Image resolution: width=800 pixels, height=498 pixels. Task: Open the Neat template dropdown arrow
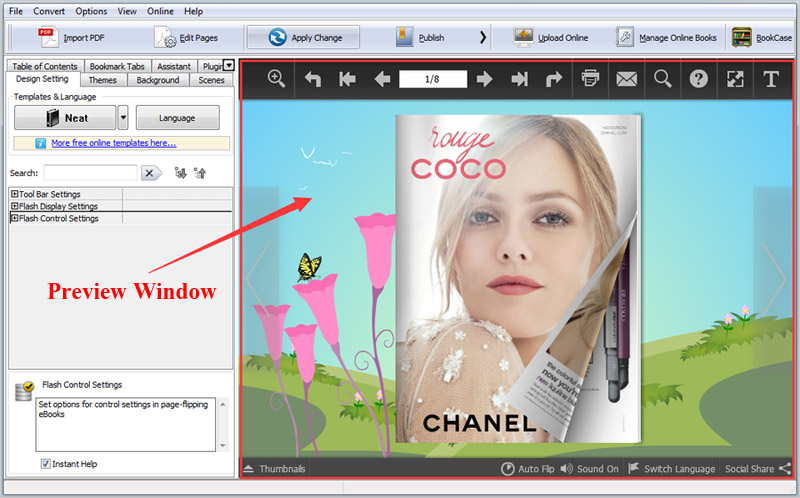pyautogui.click(x=123, y=117)
